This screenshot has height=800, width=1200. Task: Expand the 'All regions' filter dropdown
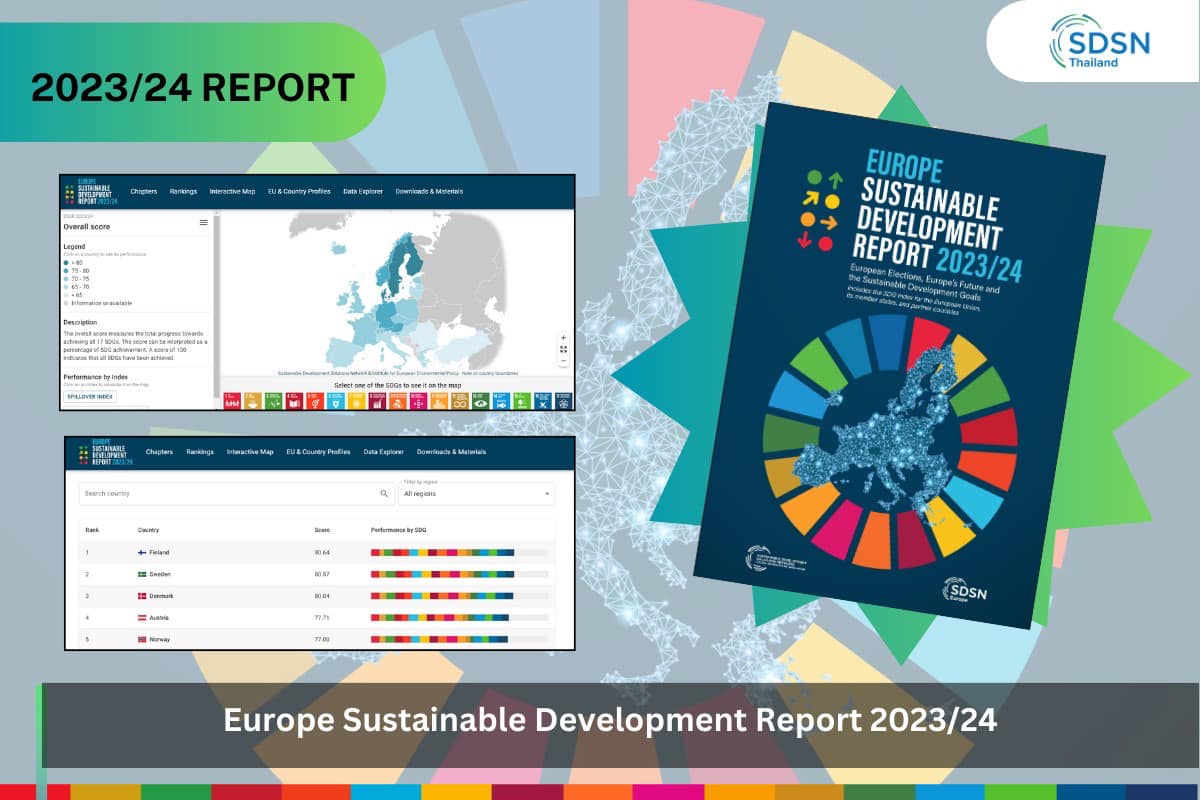click(x=476, y=494)
